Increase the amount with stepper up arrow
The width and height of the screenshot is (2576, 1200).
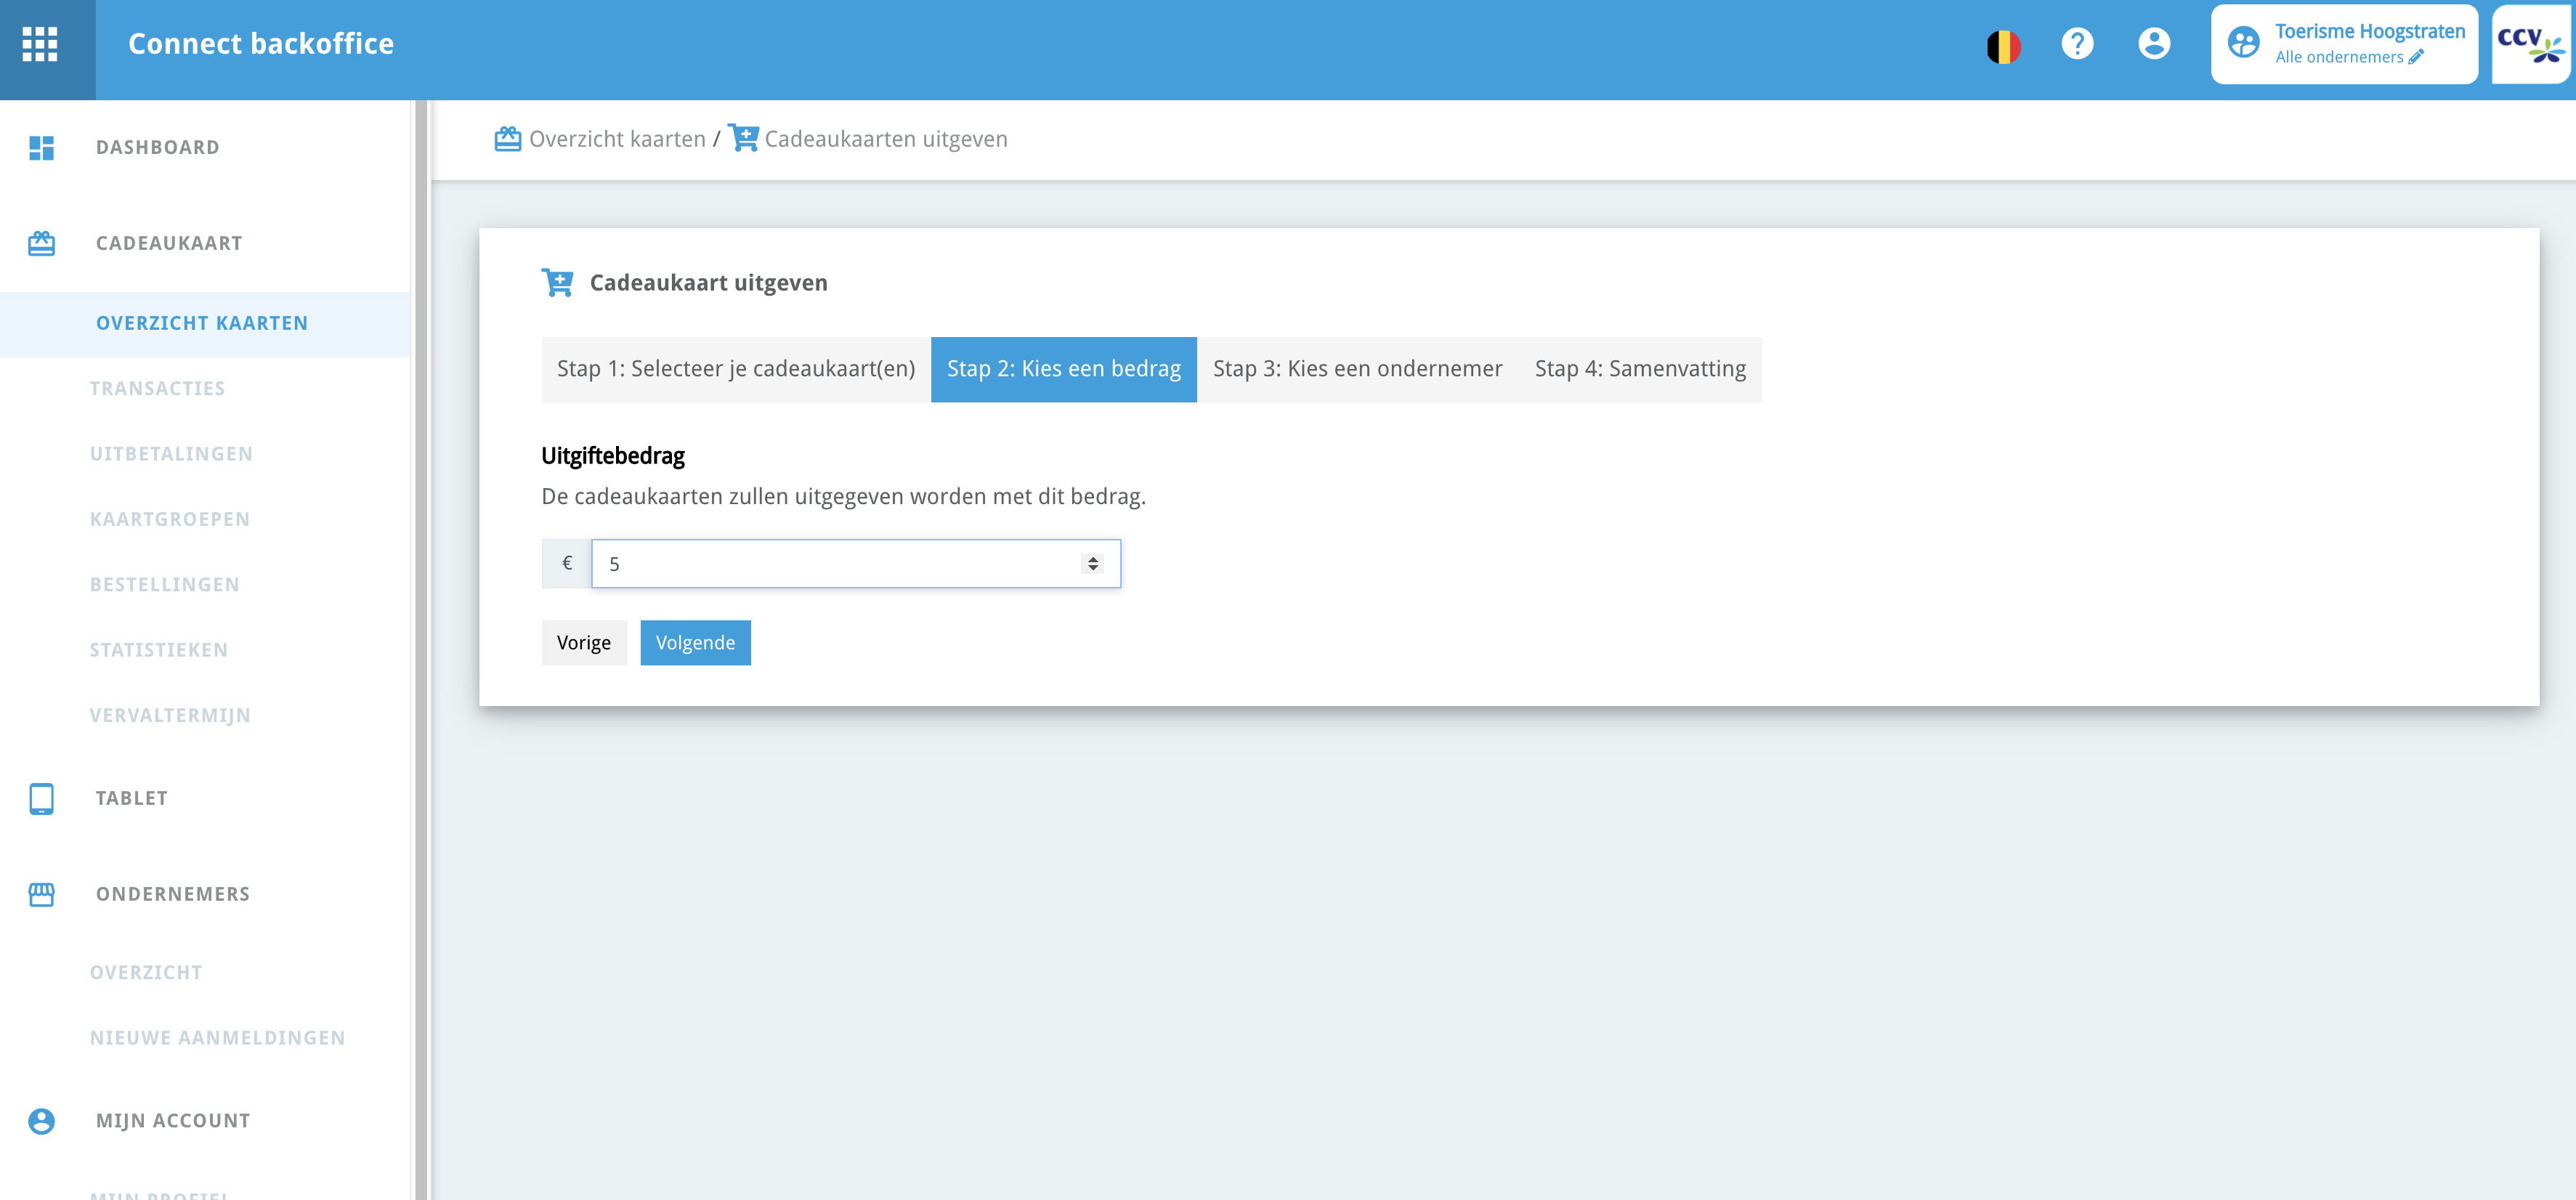(1093, 558)
